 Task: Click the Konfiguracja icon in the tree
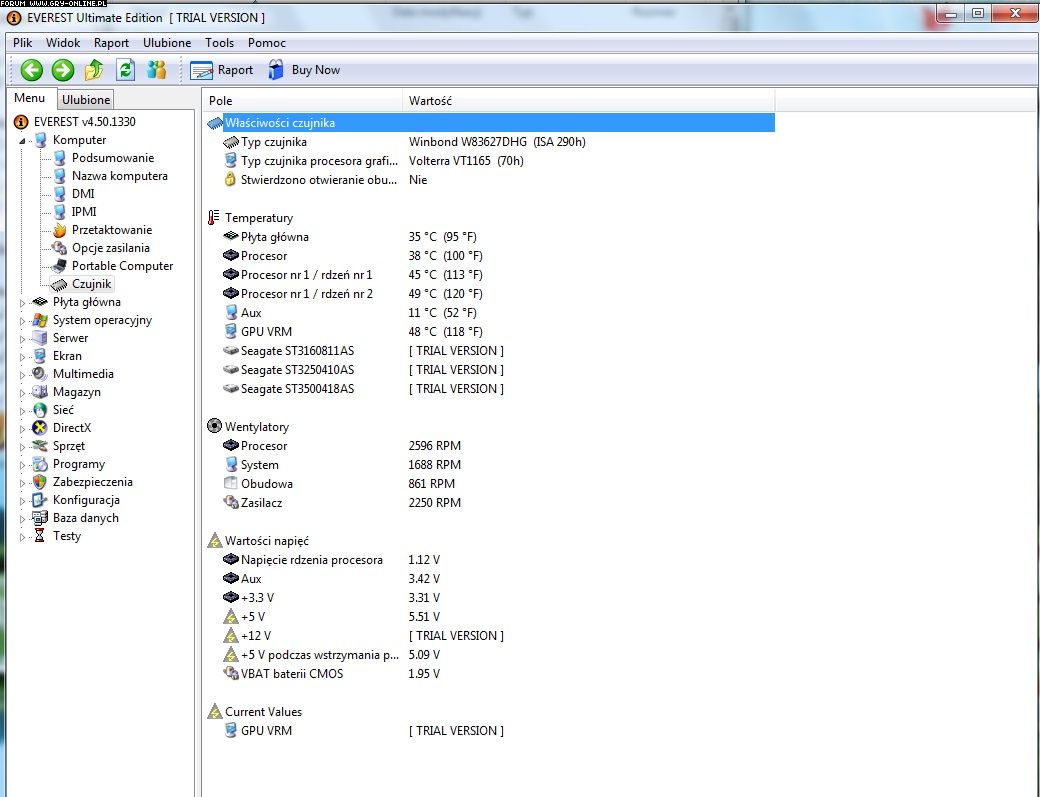point(40,500)
